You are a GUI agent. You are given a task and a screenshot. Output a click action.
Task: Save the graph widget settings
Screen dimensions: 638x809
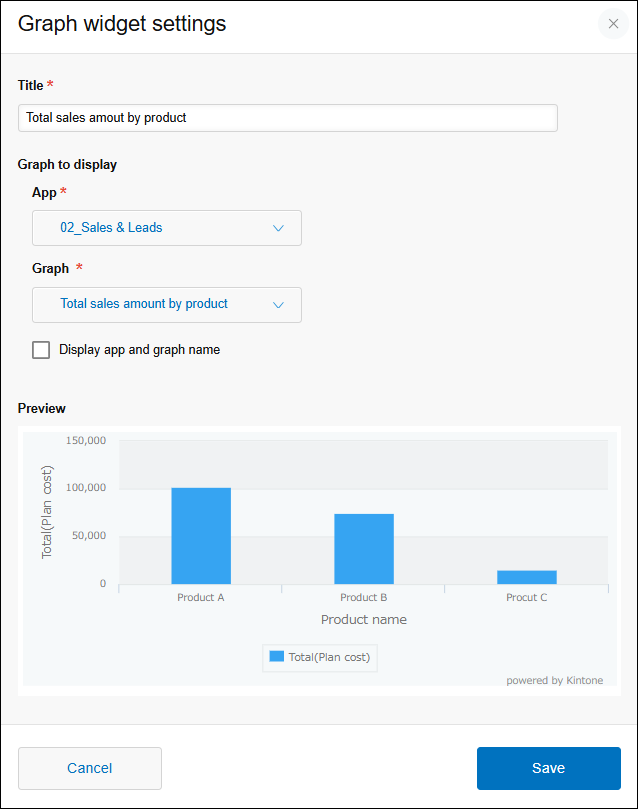(x=548, y=768)
